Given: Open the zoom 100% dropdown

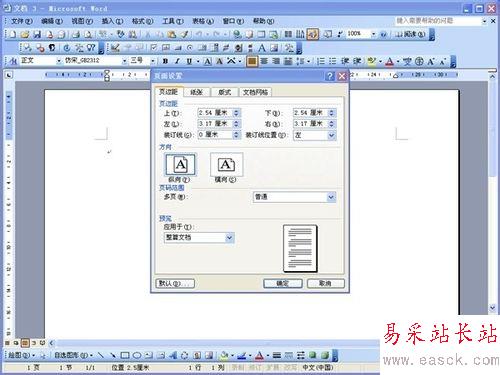Looking at the screenshot, I should [x=374, y=34].
